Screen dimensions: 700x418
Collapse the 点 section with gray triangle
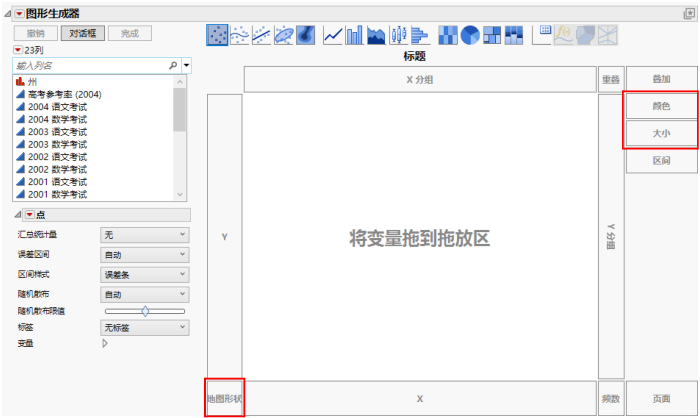pos(18,215)
